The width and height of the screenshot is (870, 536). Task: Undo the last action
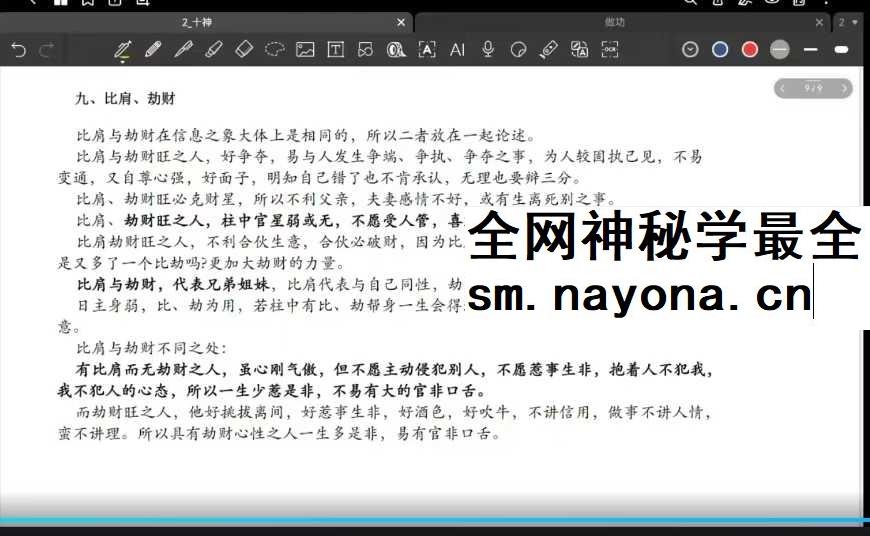click(x=19, y=50)
